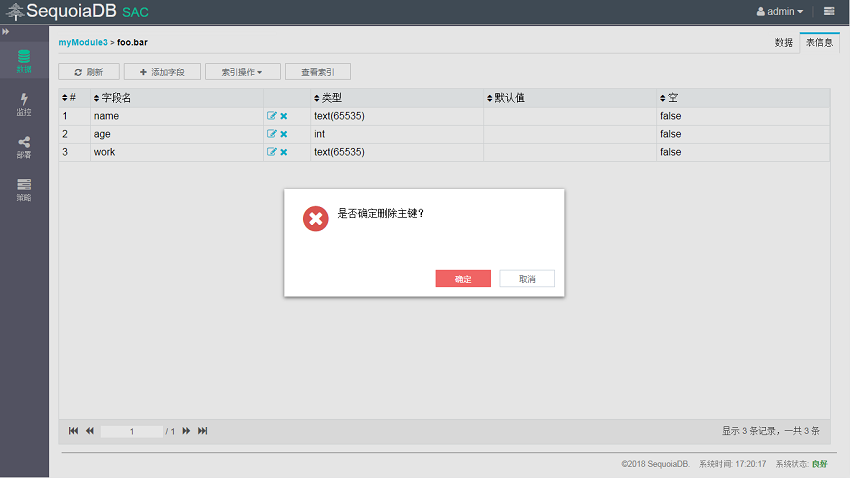Expand the left sidebar with double-arrow
850x478 pixels.
click(x=6, y=32)
